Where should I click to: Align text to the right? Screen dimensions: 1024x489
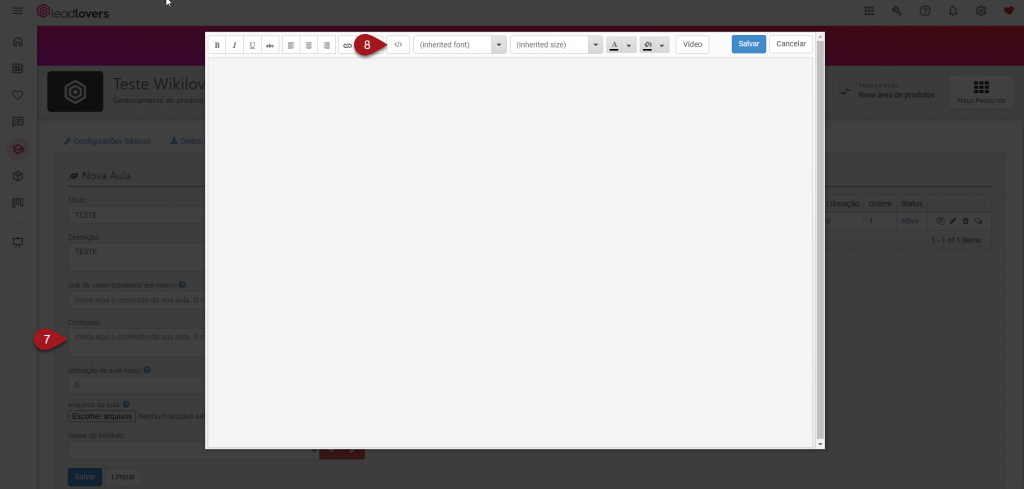pyautogui.click(x=326, y=45)
